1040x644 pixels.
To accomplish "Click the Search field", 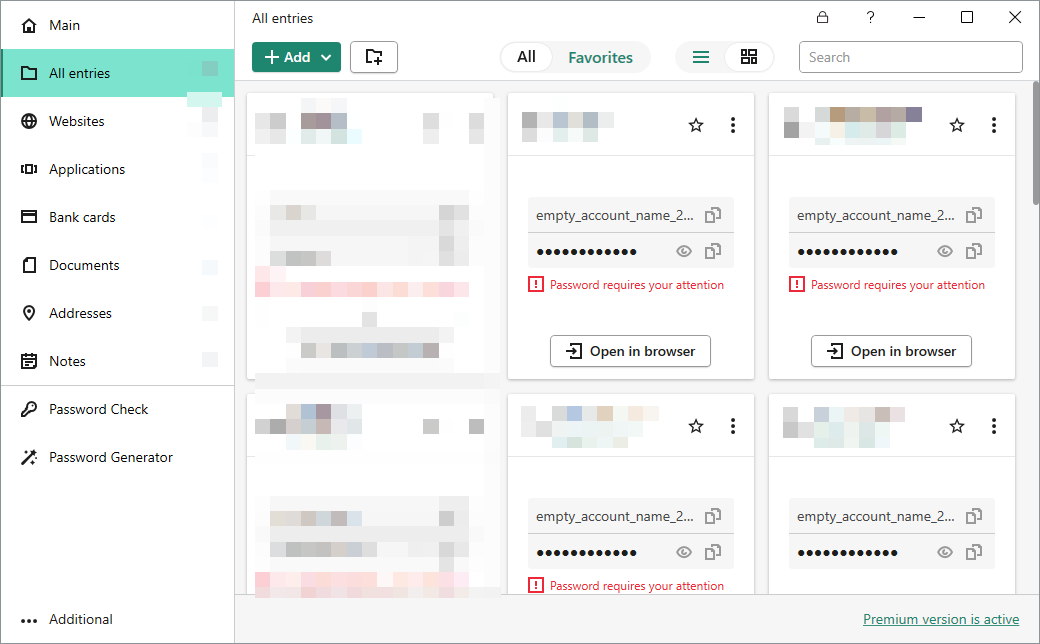I will 911,57.
